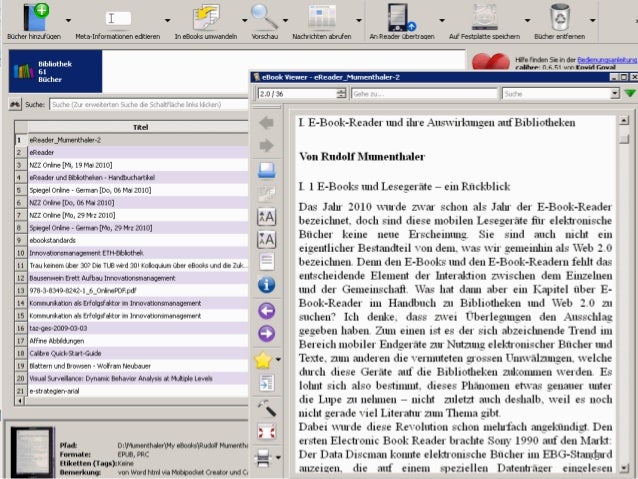Click the reference mode icon
Screen dimensions: 638x479
(x=267, y=383)
